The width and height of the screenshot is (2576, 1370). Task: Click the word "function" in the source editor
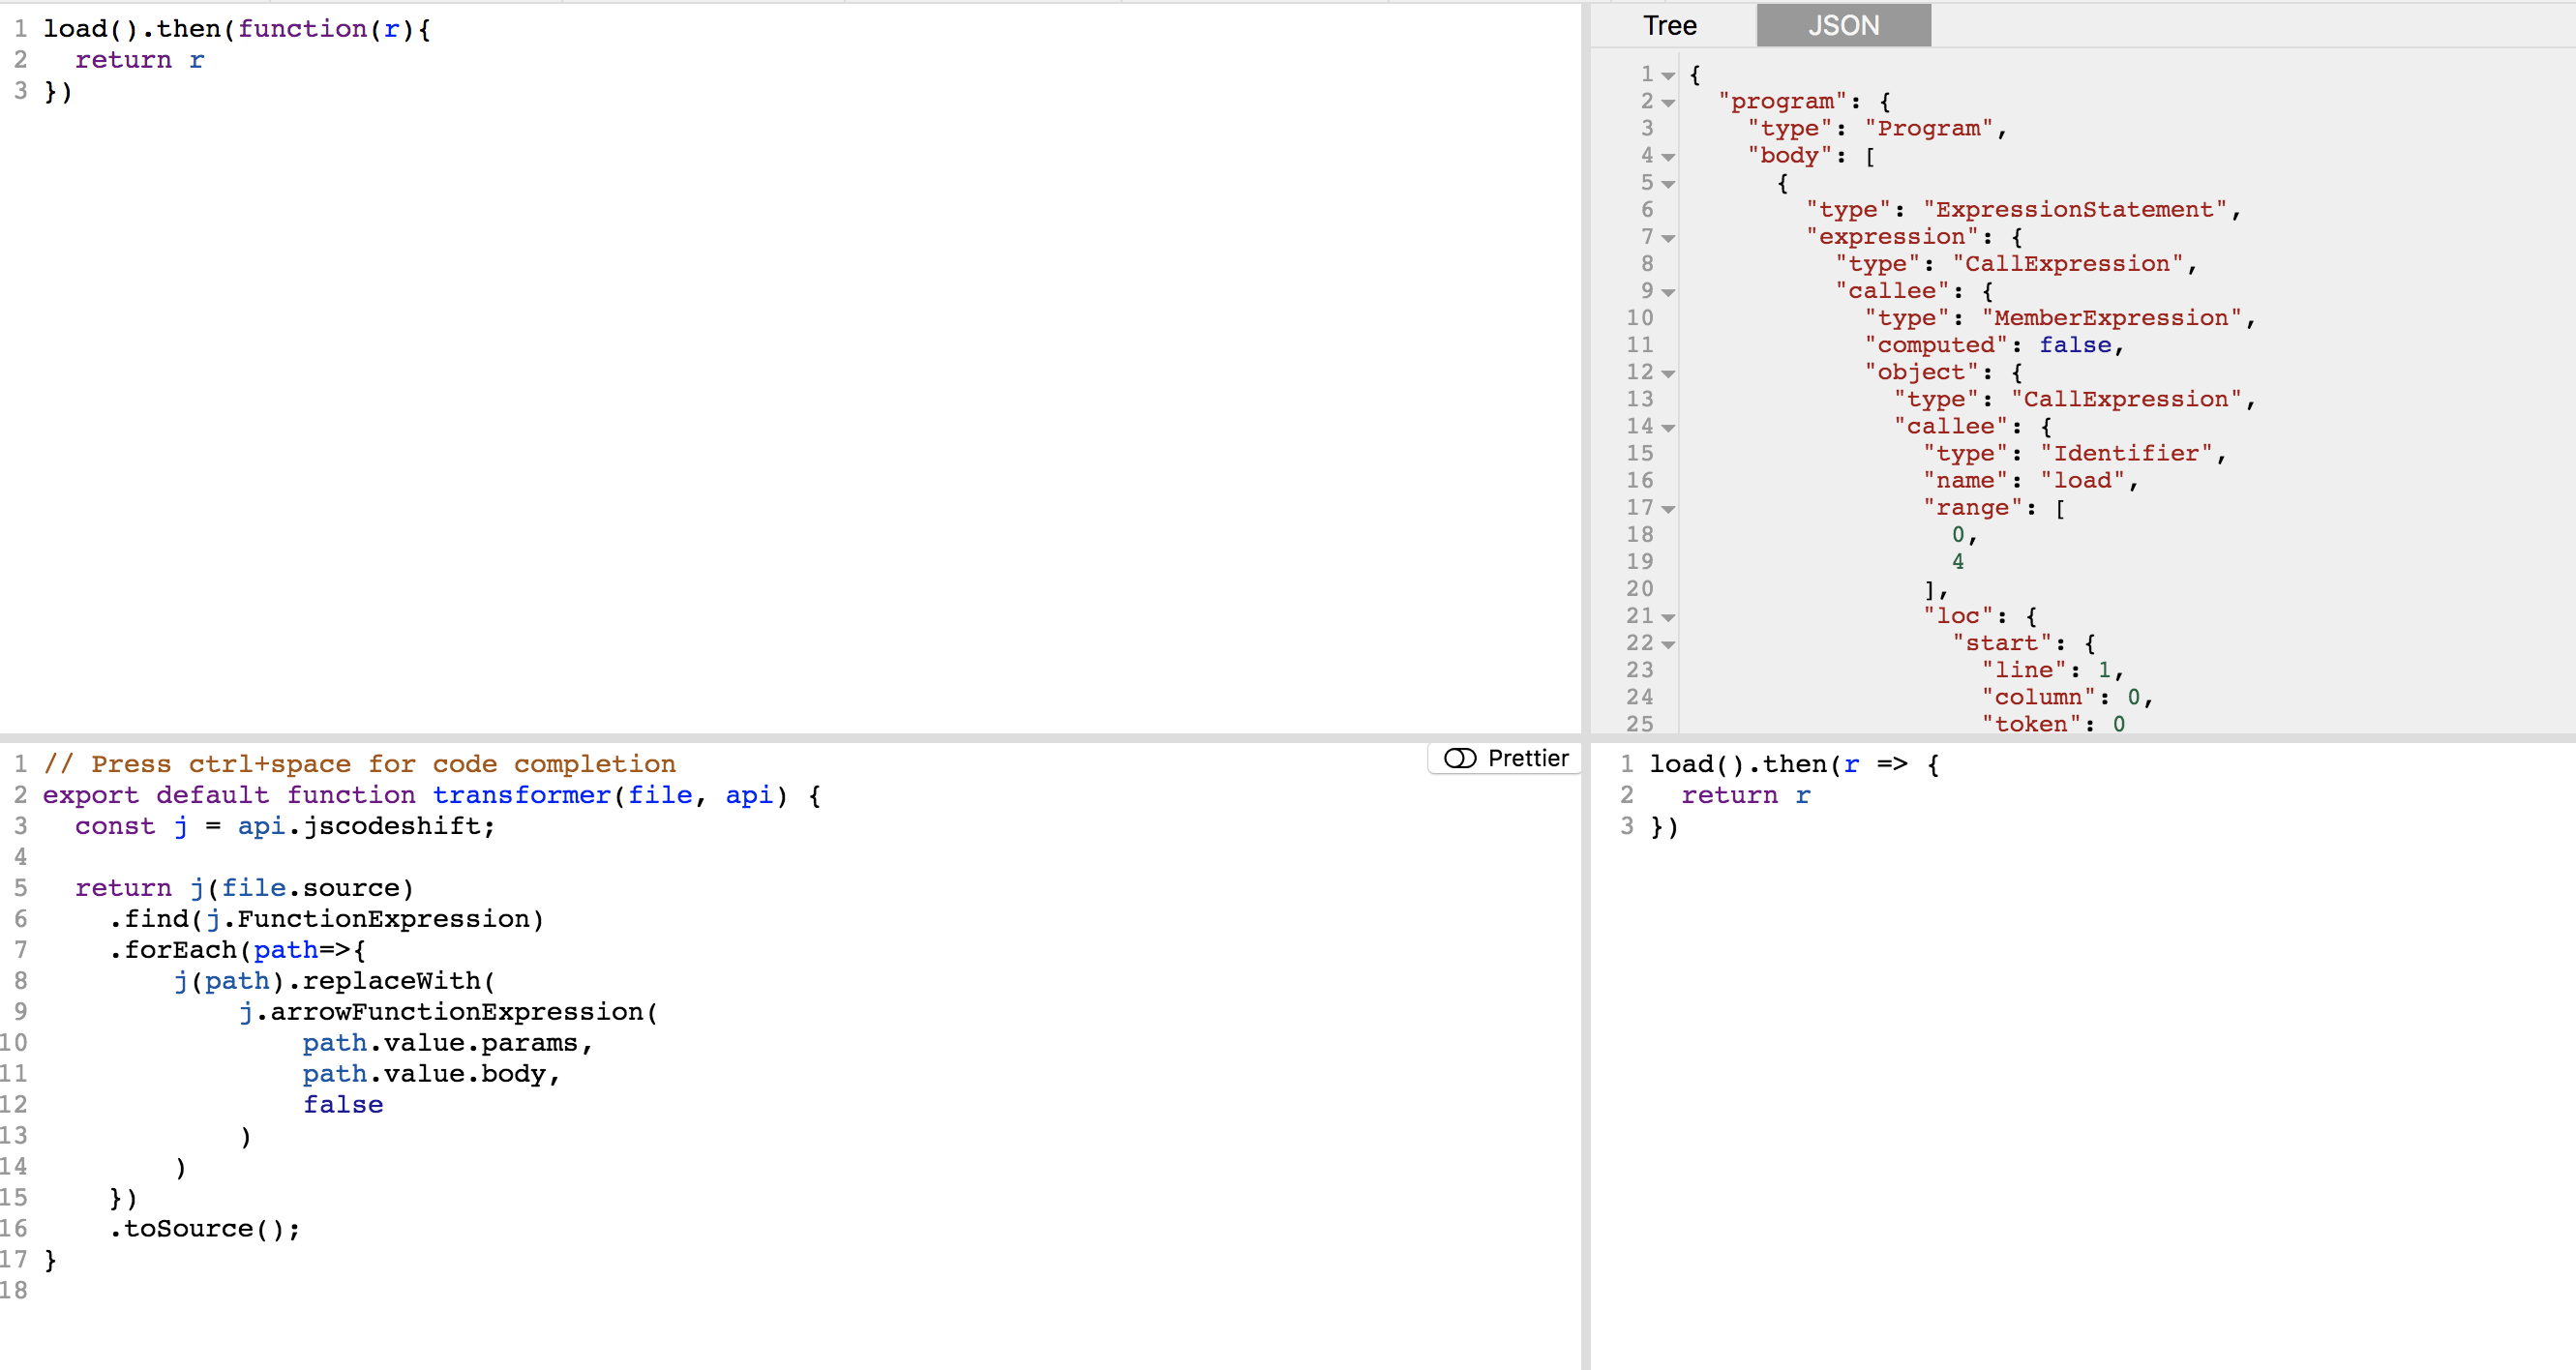[302, 29]
